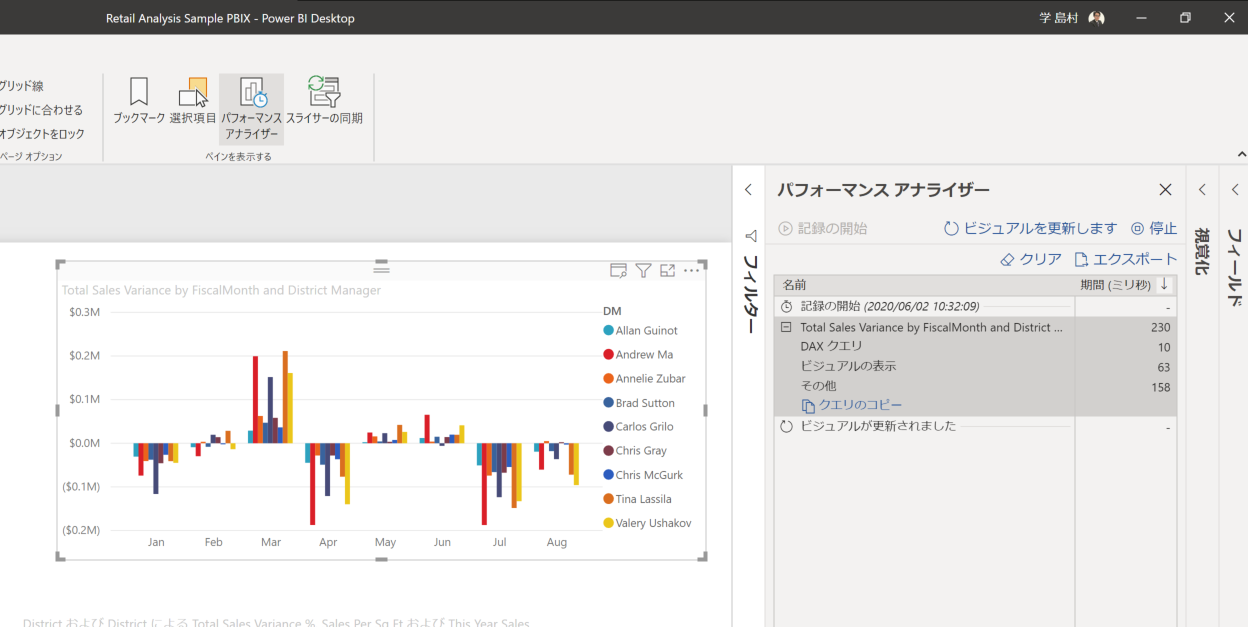Click the DM legend title
The image size is (1248, 627).
pyautogui.click(x=612, y=311)
